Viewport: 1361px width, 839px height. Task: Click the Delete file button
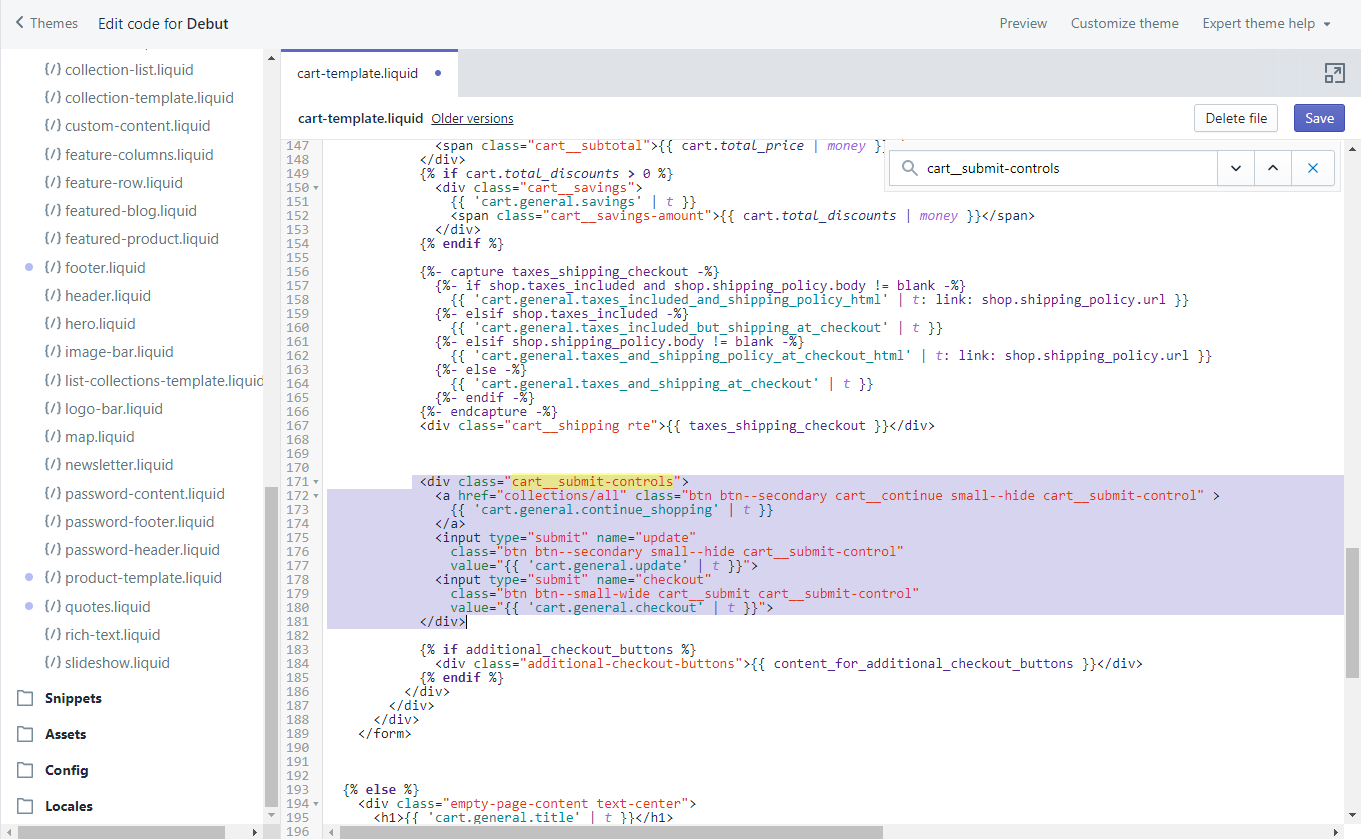coord(1236,118)
